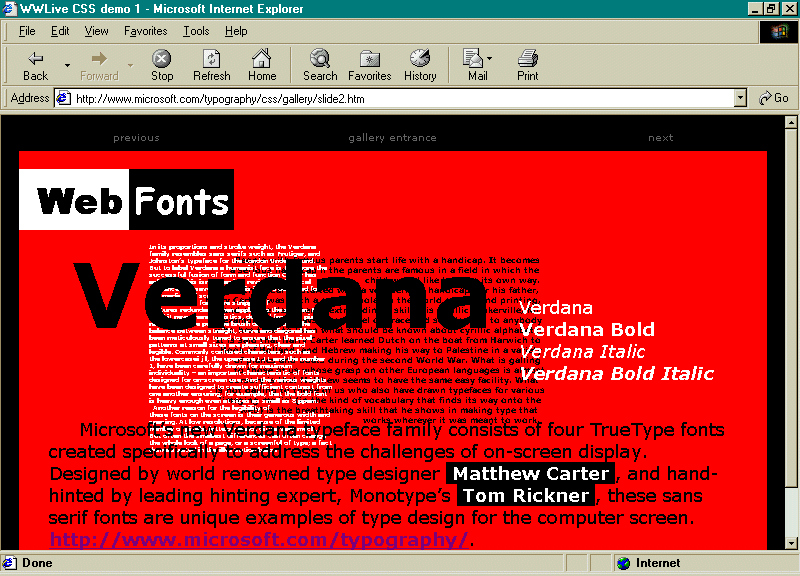The image size is (800, 576).
Task: Click the 'Web Fonts' banner logo
Action: click(127, 199)
